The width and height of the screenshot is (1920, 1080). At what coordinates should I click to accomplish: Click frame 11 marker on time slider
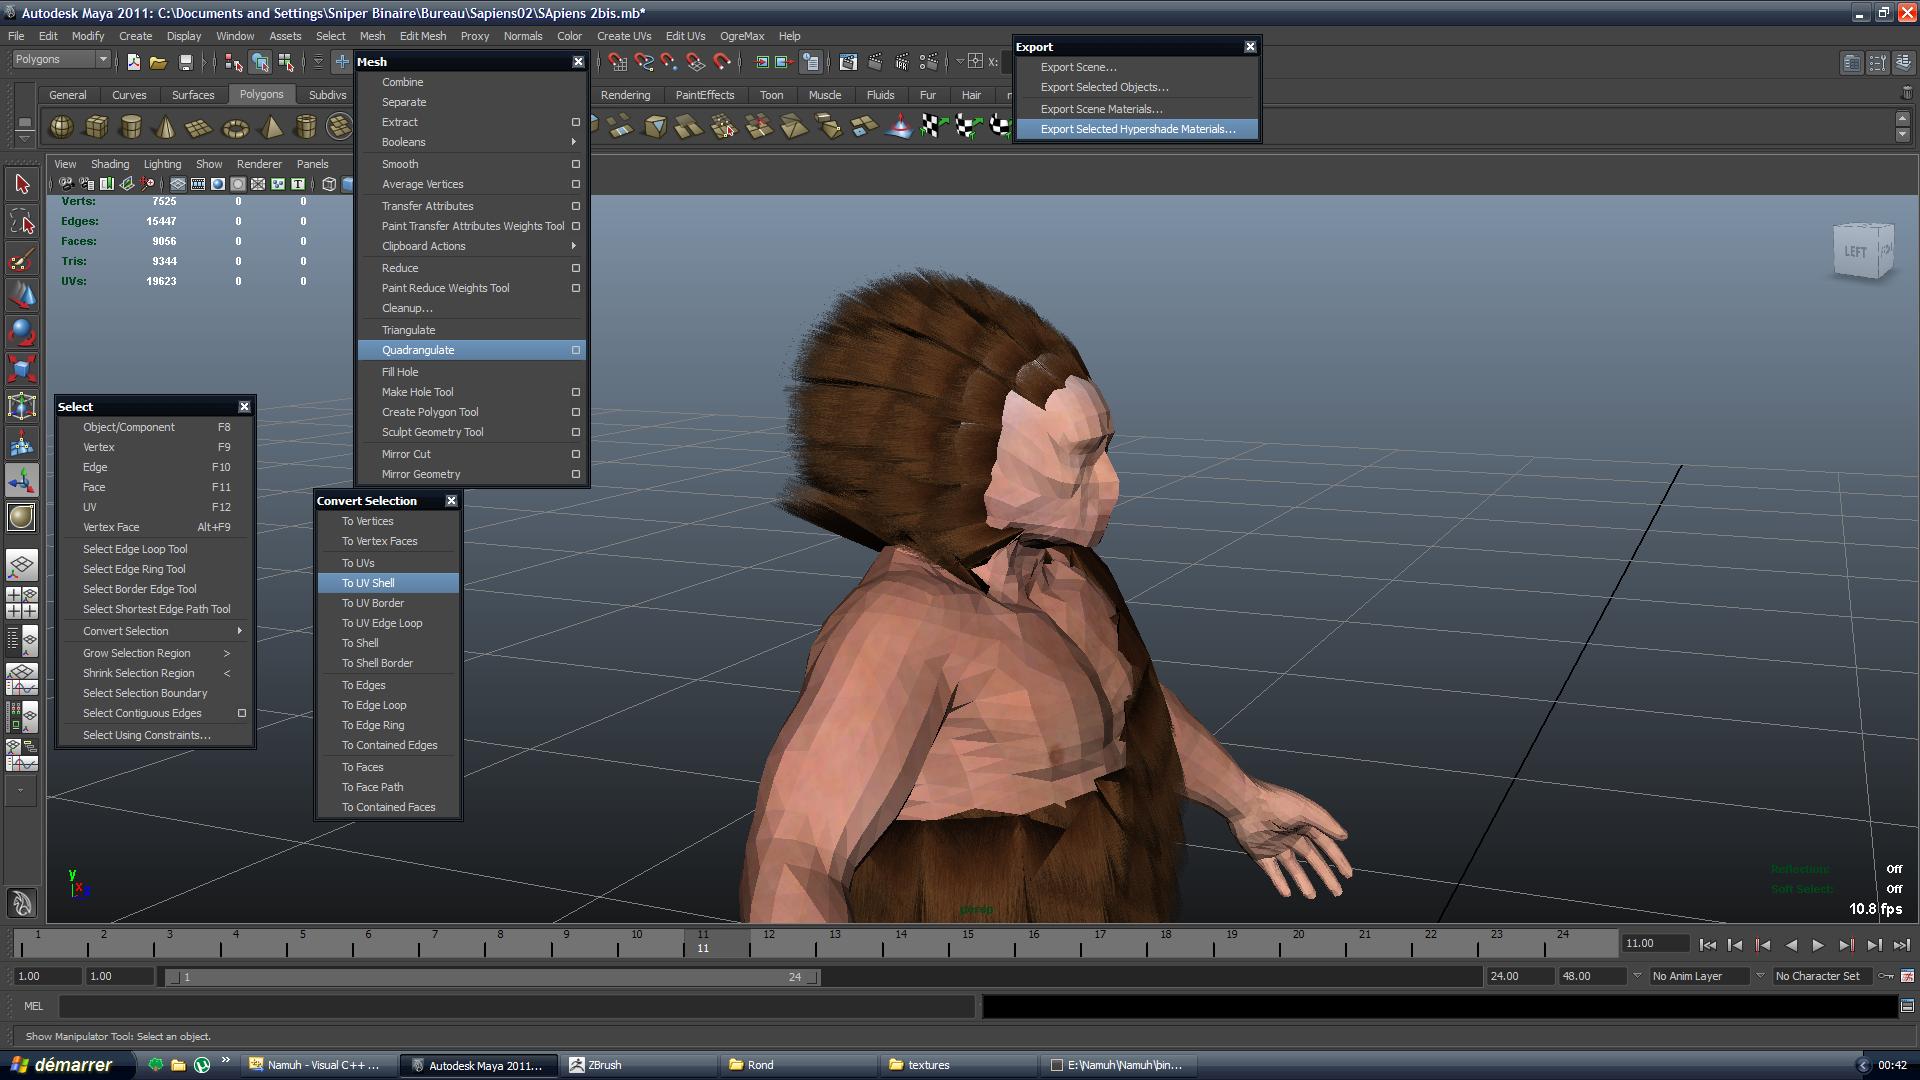coord(703,942)
